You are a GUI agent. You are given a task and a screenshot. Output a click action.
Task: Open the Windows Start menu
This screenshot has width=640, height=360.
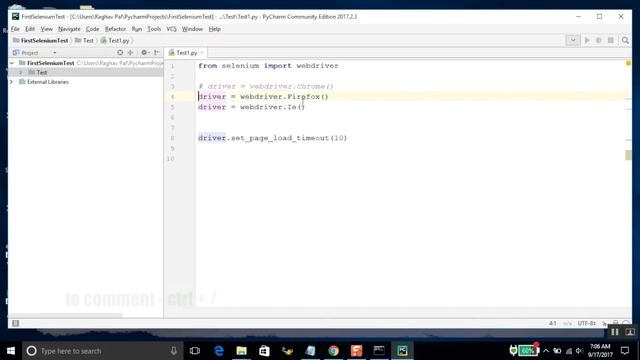click(11, 351)
